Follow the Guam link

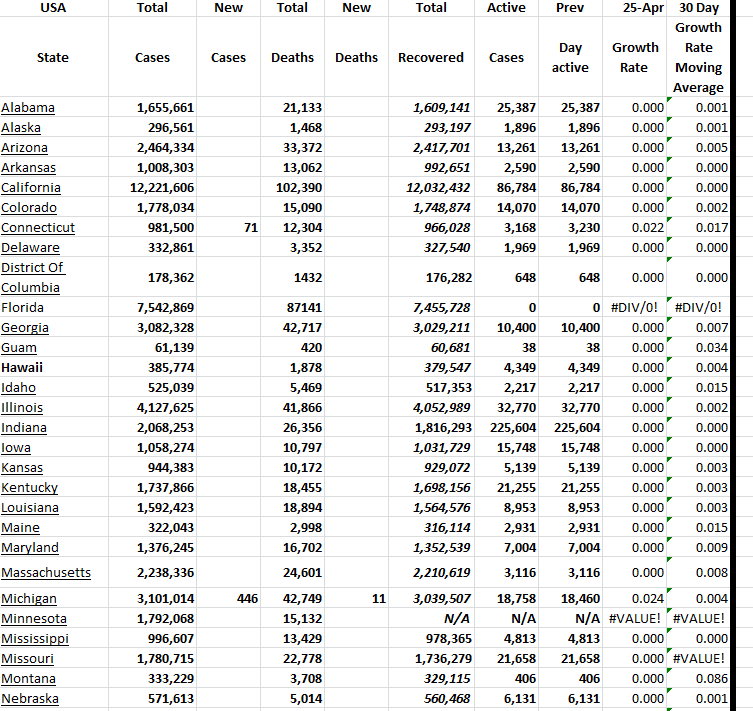(x=19, y=348)
